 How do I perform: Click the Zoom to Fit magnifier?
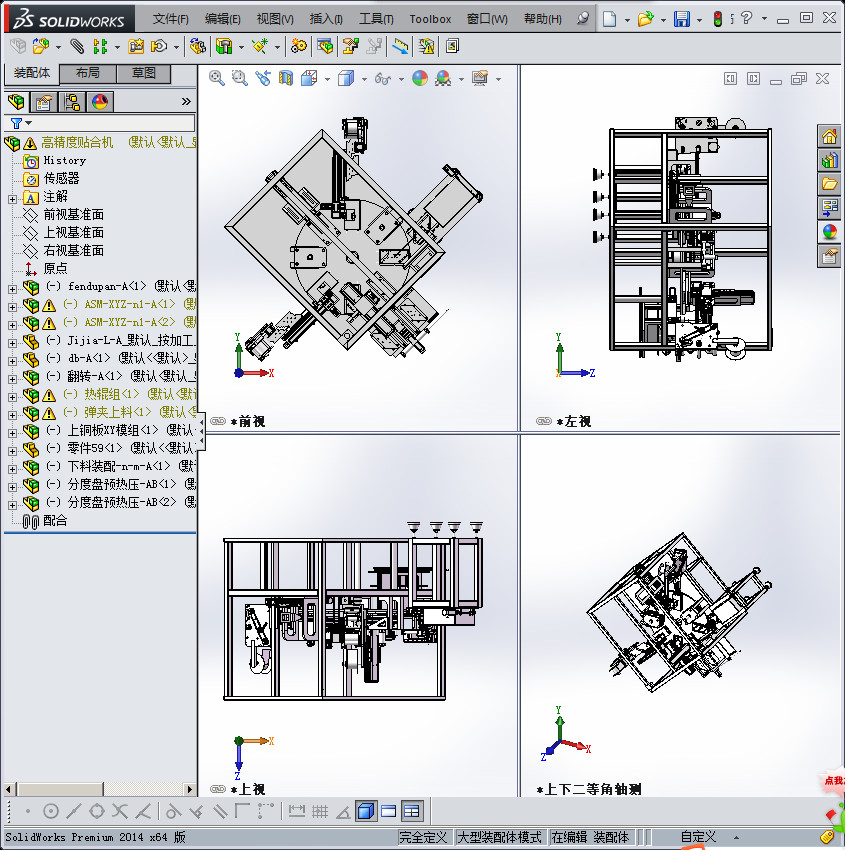pos(217,79)
